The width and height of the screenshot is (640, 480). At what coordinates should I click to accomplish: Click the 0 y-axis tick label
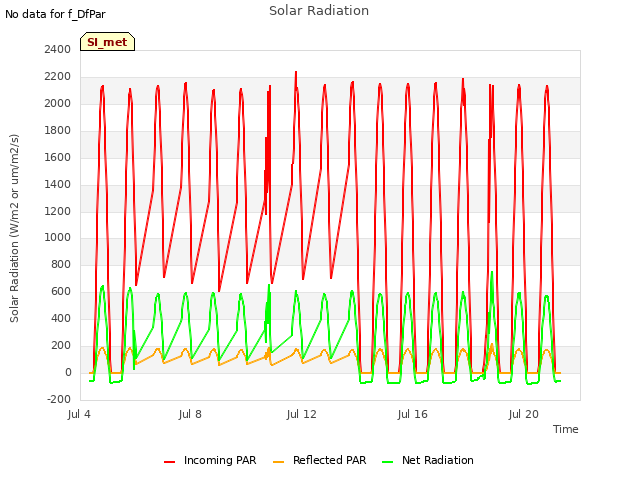point(68,372)
